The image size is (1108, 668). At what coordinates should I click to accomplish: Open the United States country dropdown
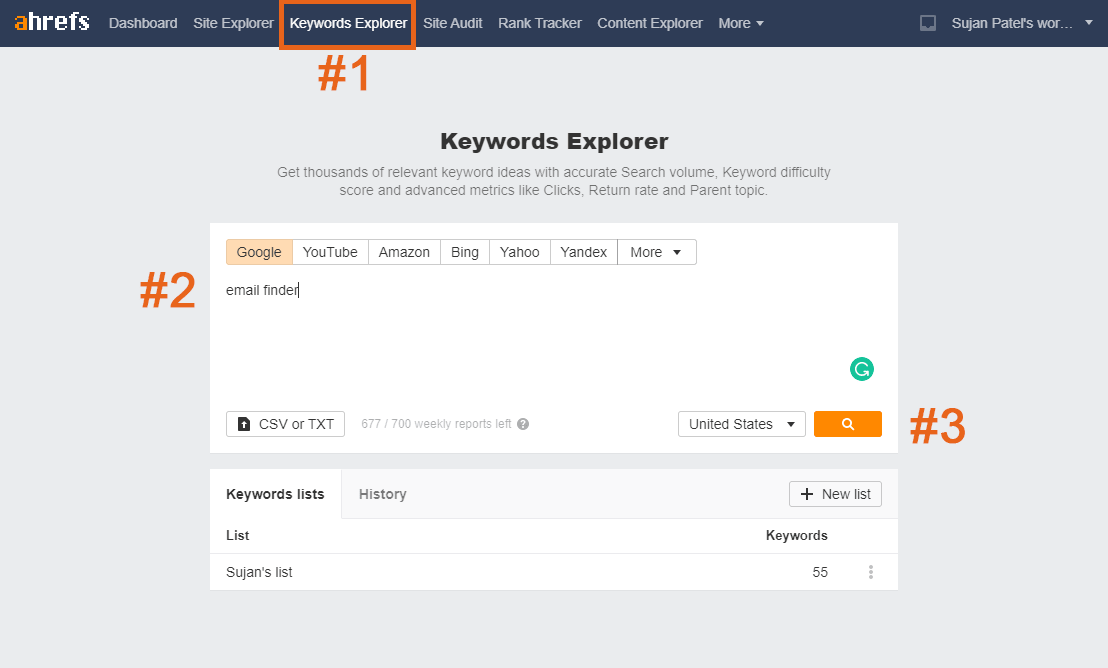pos(741,424)
